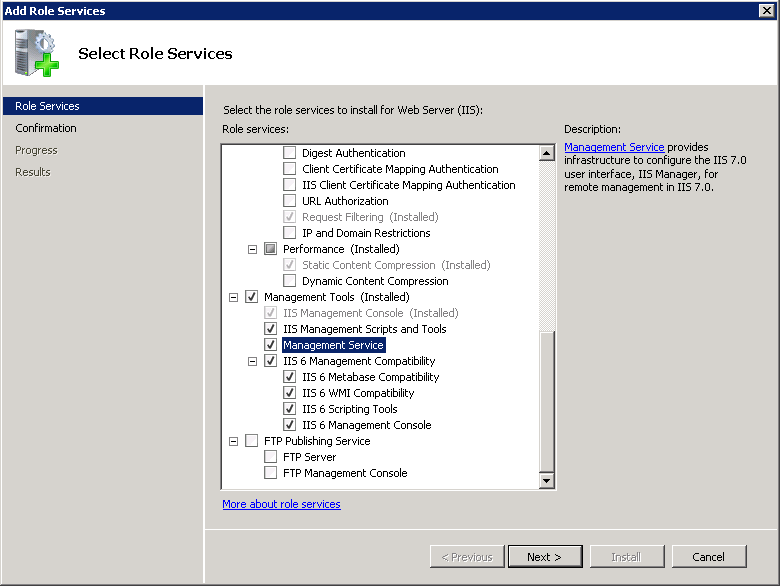Check the FTP Server checkbox
The width and height of the screenshot is (780, 586).
pos(271,457)
